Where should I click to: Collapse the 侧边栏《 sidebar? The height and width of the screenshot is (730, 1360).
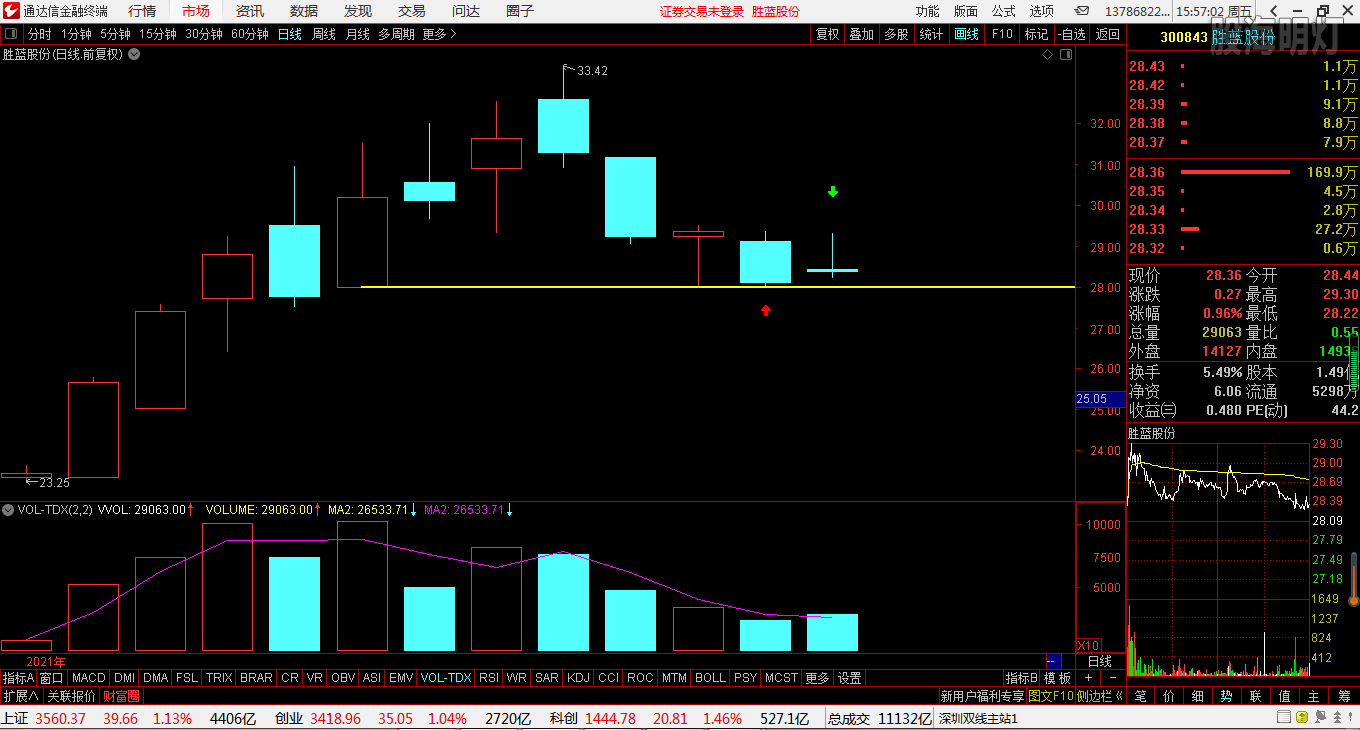tap(1100, 696)
